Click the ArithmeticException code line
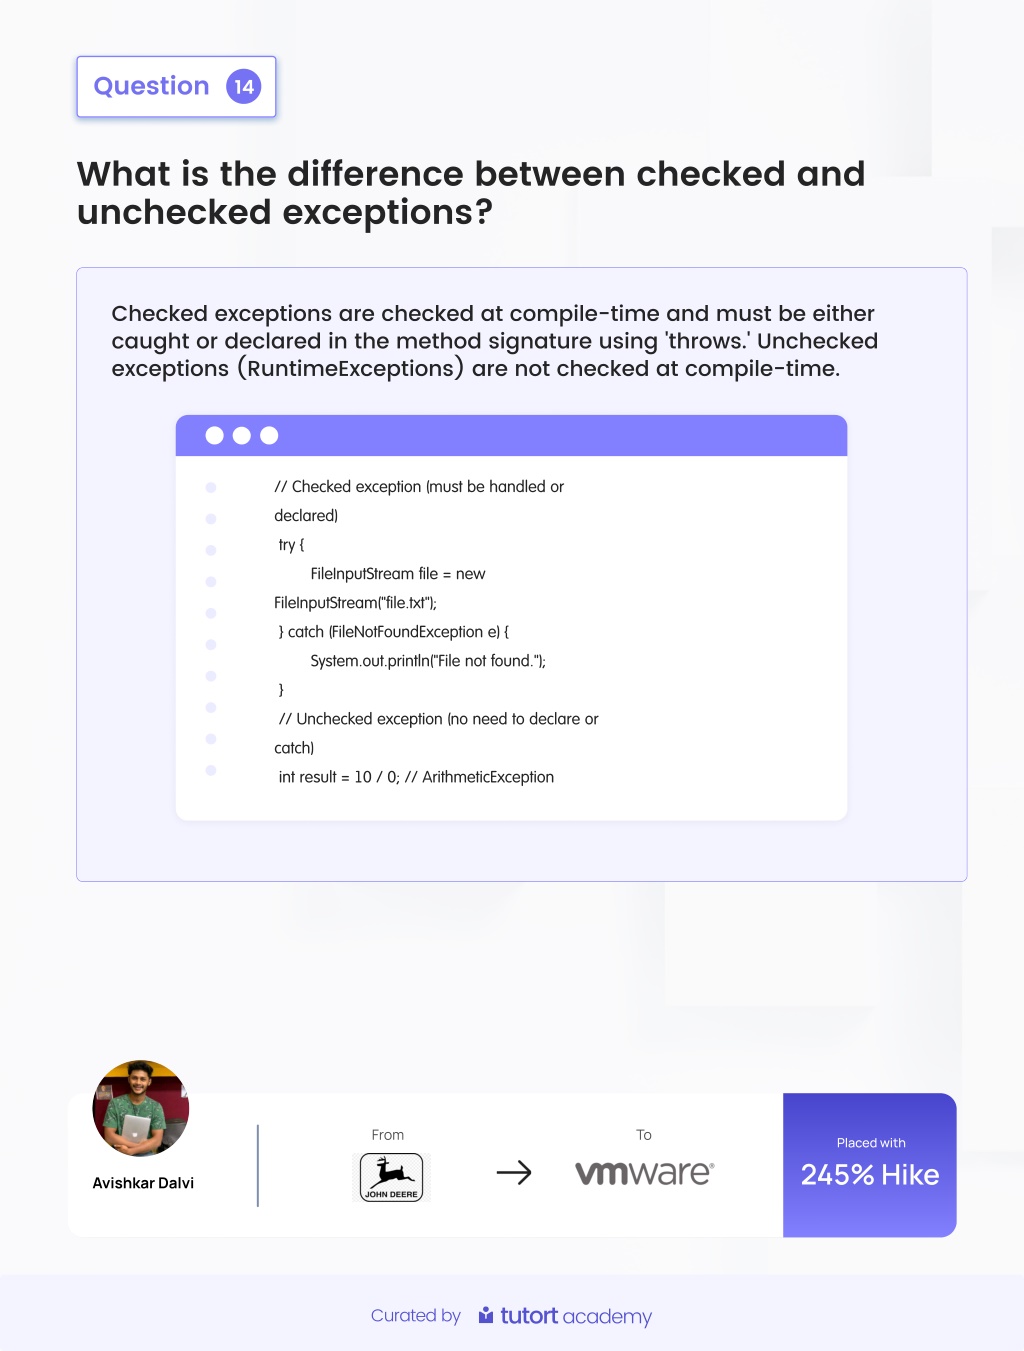The width and height of the screenshot is (1024, 1351). 416,777
